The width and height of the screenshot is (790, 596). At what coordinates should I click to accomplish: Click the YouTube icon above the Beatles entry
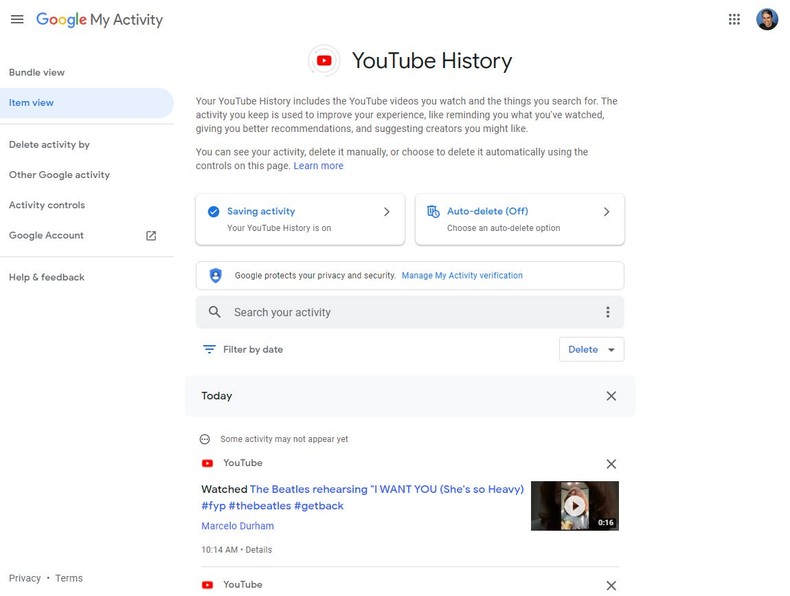207,463
